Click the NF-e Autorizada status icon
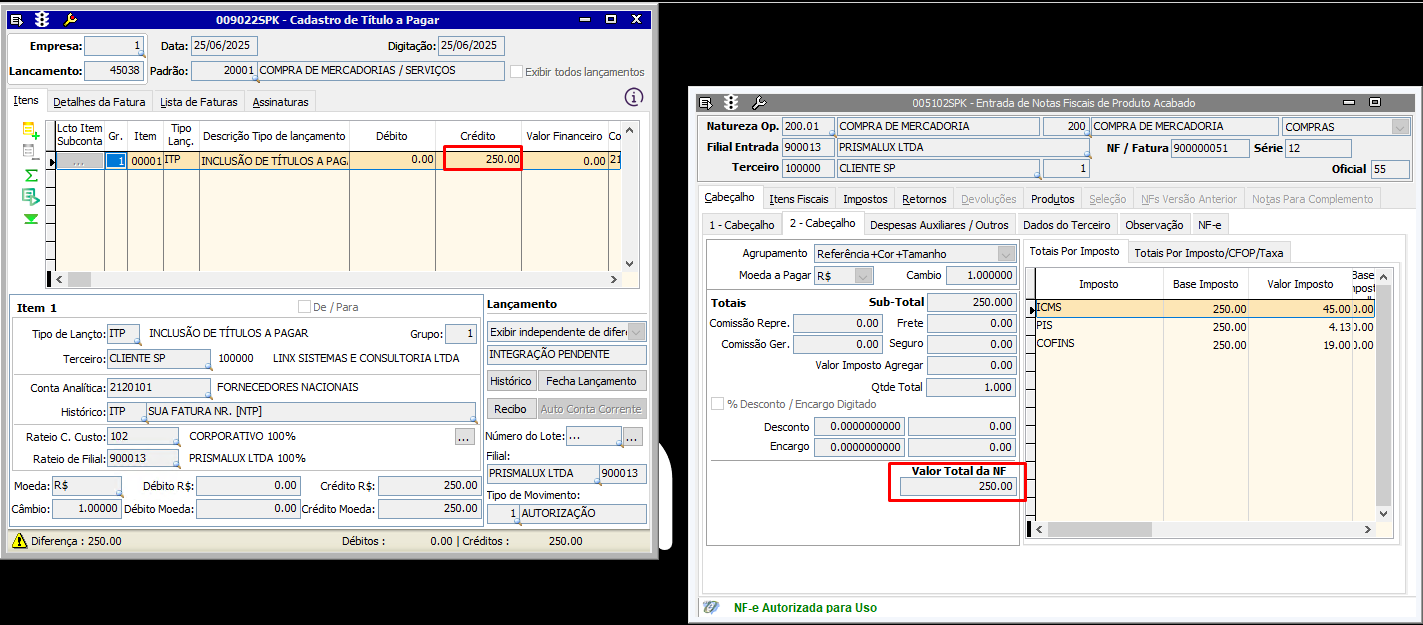This screenshot has height=625, width=1423. 711,607
